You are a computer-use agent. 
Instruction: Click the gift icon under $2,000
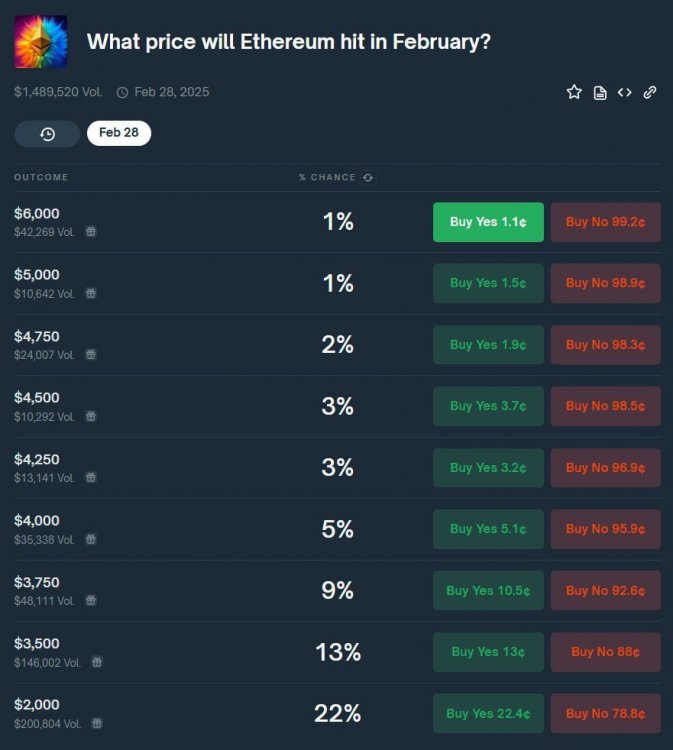(96, 723)
